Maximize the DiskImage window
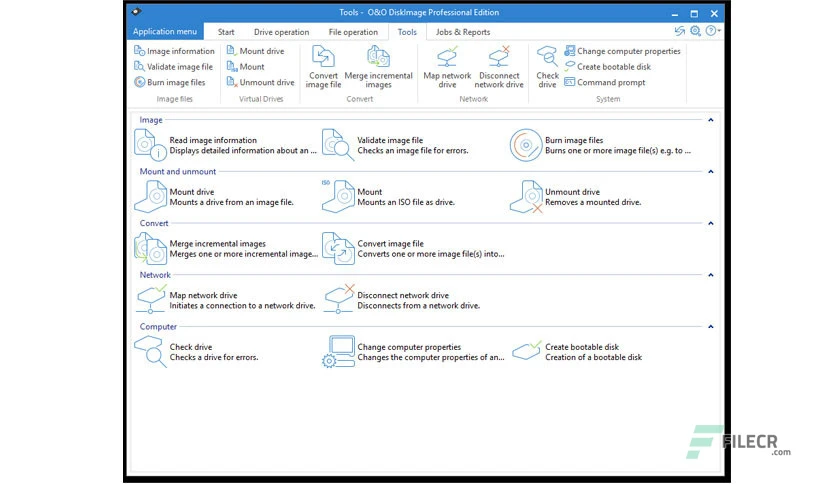Image resolution: width=836 pixels, height=484 pixels. pos(694,13)
